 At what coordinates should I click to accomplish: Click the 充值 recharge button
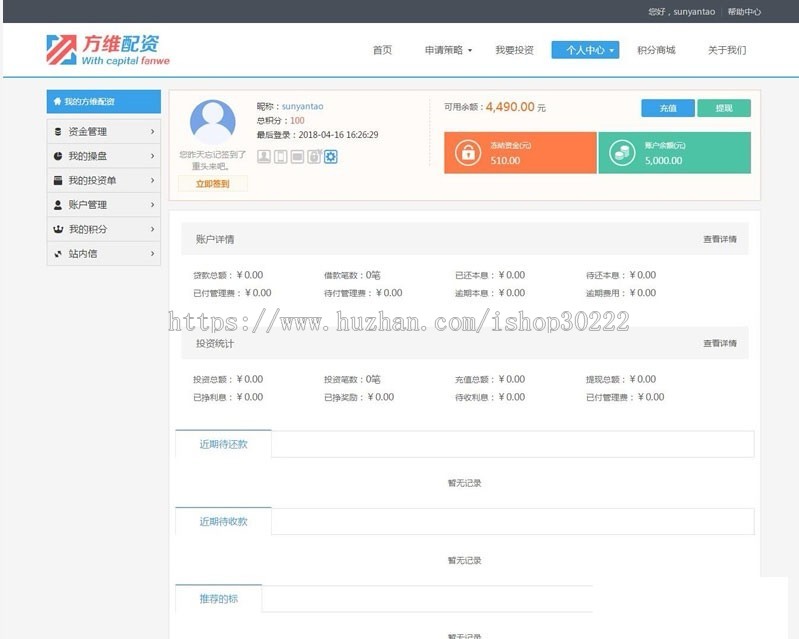tap(668, 108)
